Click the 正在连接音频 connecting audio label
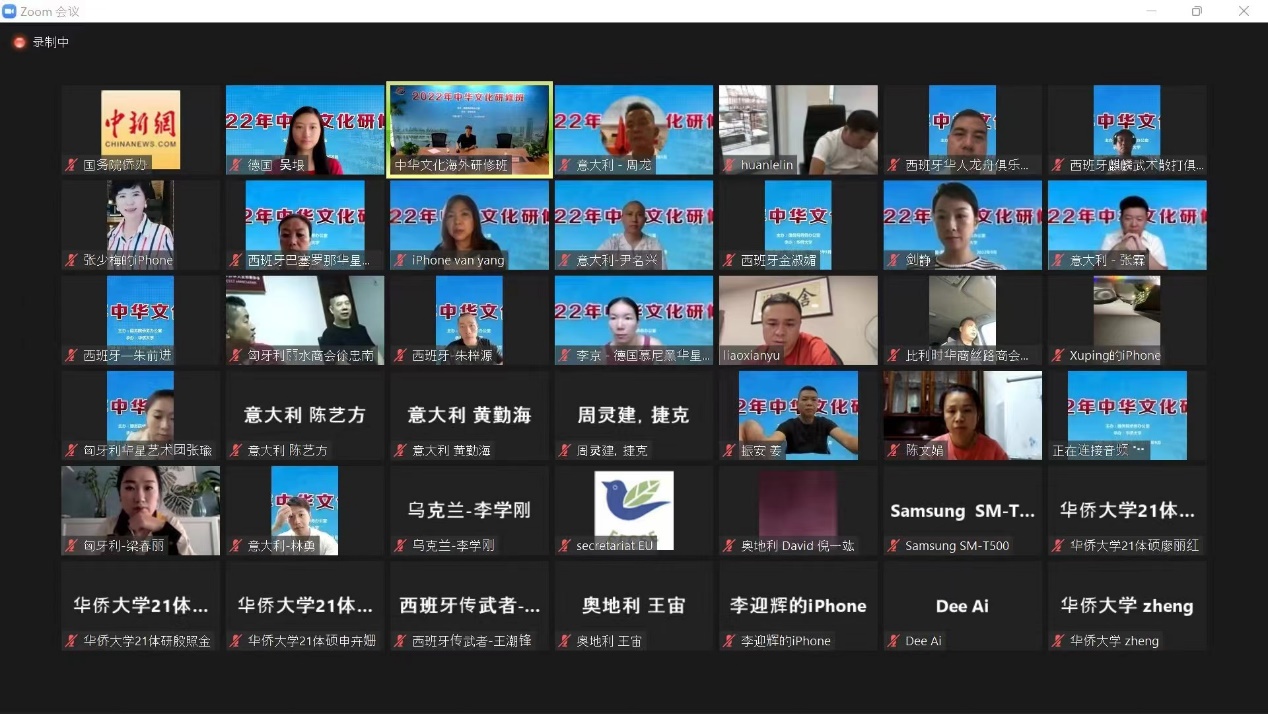The image size is (1268, 714). pyautogui.click(x=1099, y=451)
